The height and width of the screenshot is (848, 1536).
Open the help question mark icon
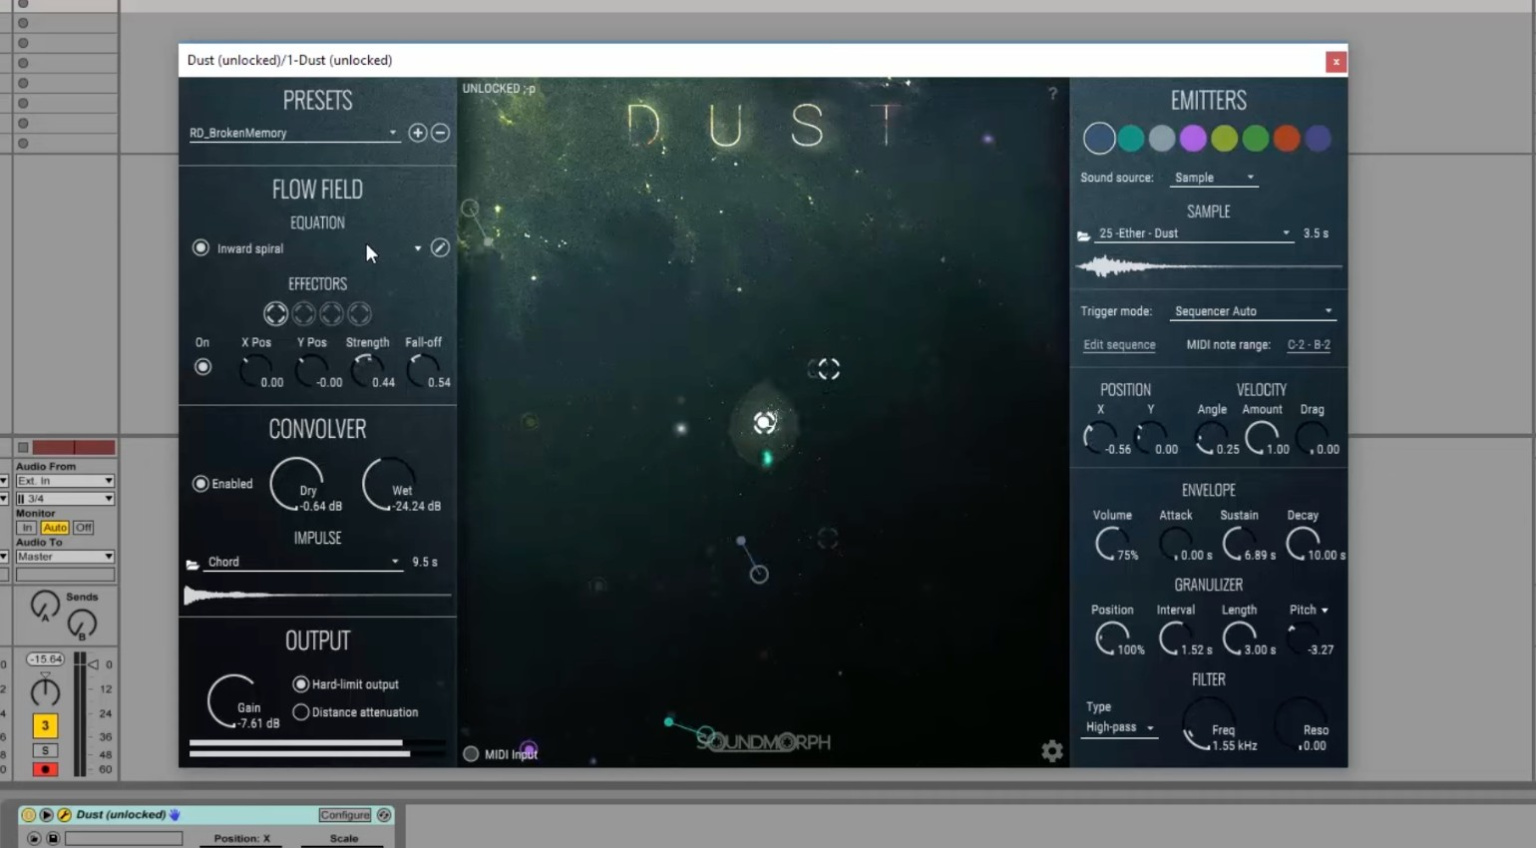[x=1053, y=93]
